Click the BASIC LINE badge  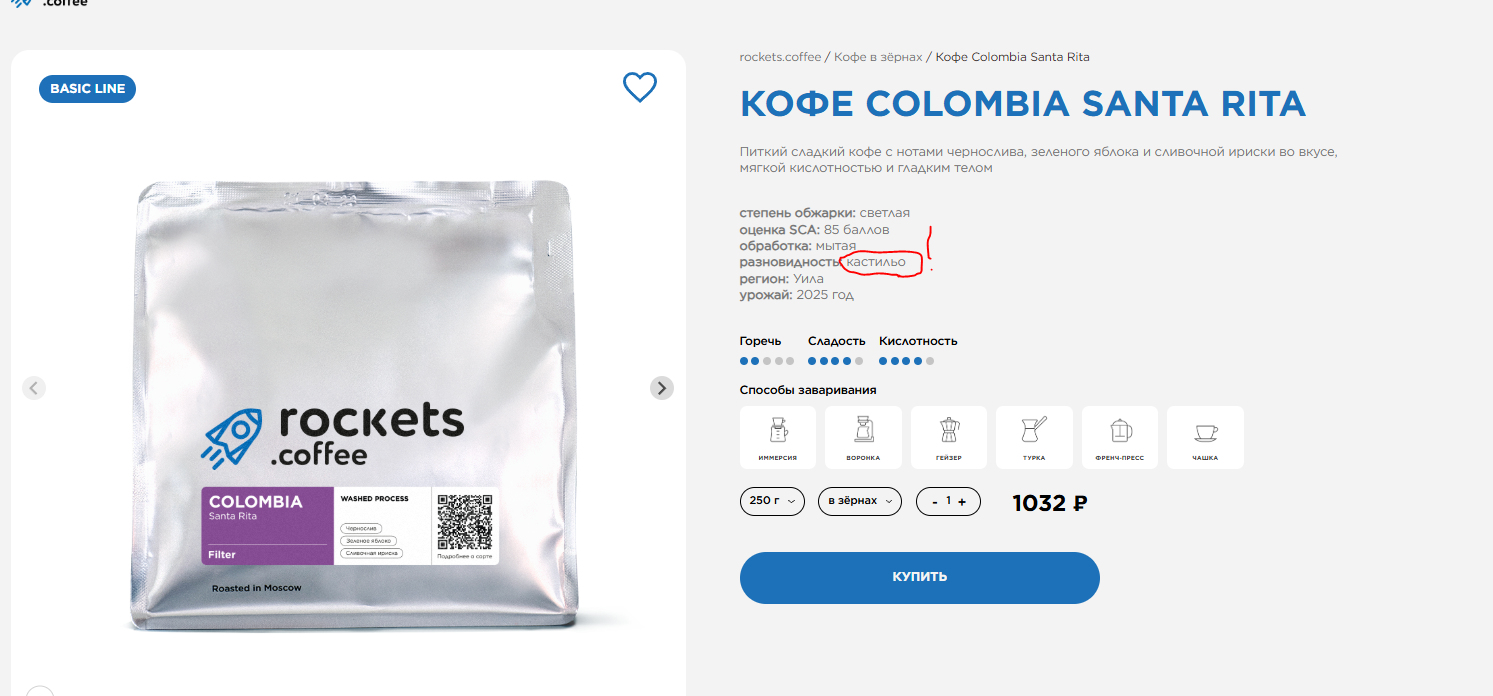pyautogui.click(x=87, y=89)
